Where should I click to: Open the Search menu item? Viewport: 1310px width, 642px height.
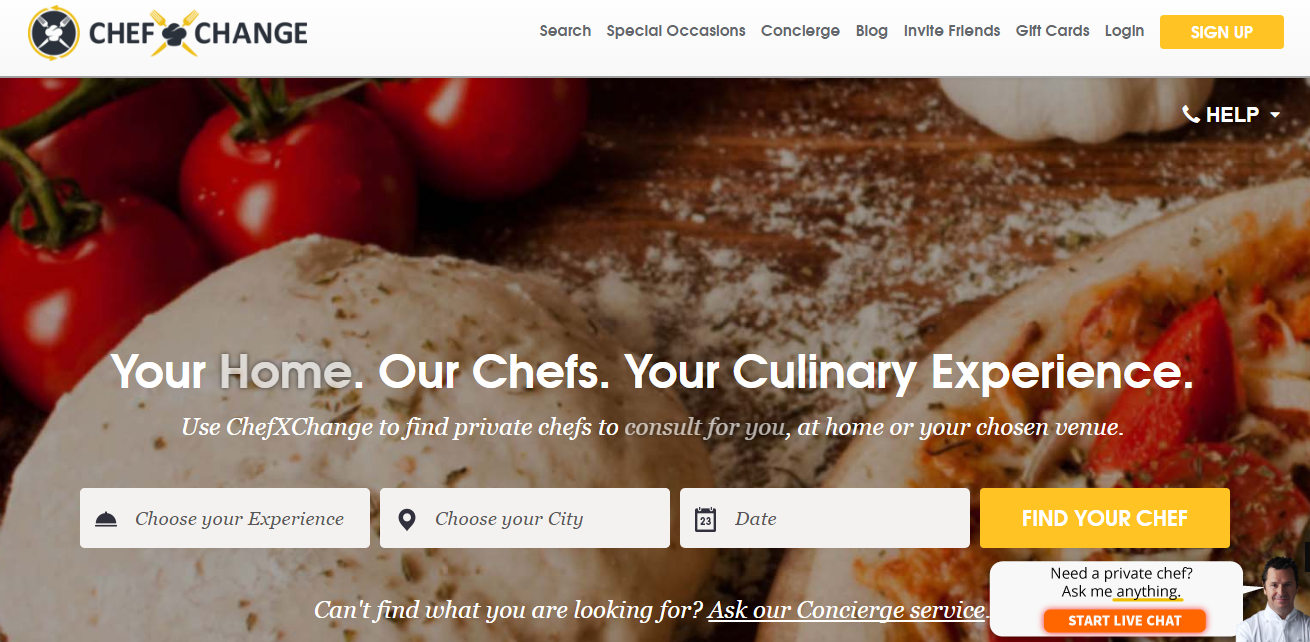coord(565,31)
